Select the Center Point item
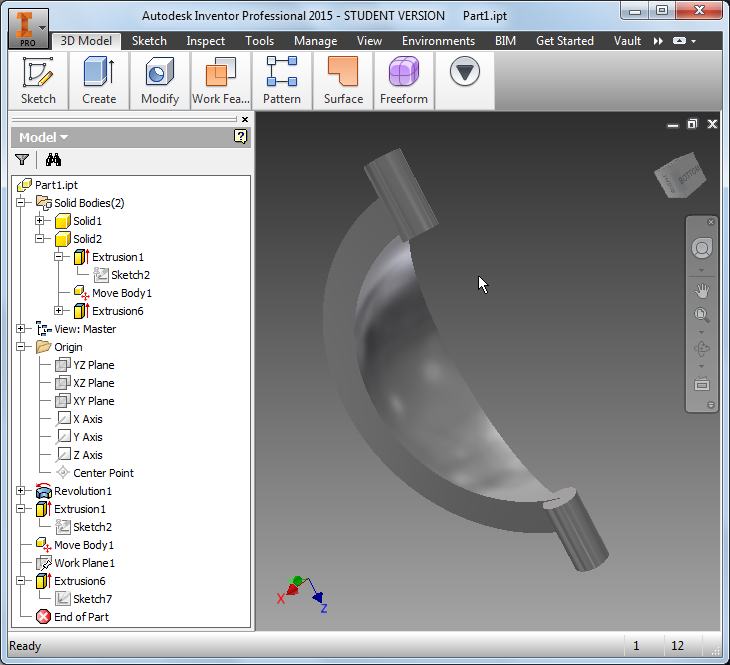The width and height of the screenshot is (730, 665). point(103,473)
